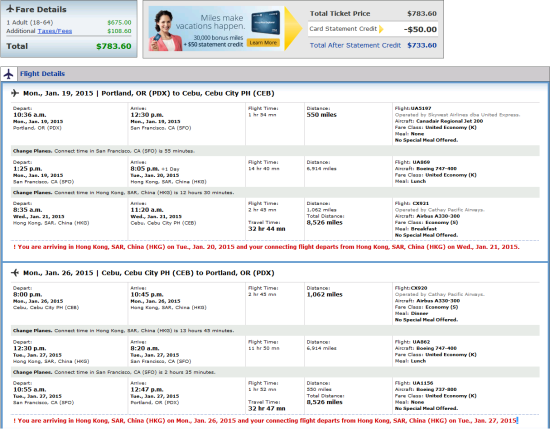Click the yellow arrow next to Card Statement Credit
This screenshot has height=429, width=550.
381,29
